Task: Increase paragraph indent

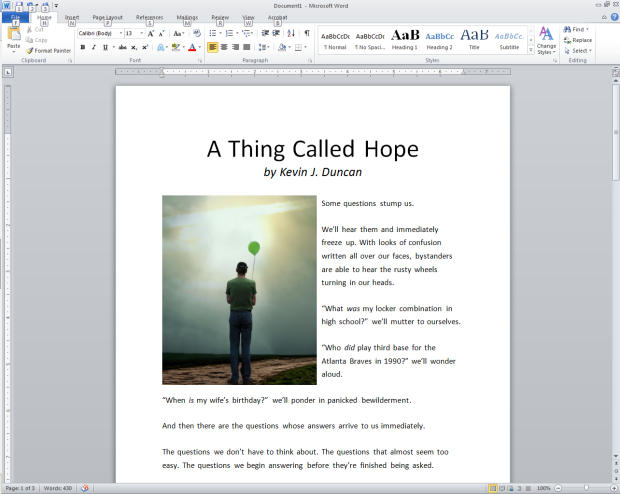Action: (276, 34)
